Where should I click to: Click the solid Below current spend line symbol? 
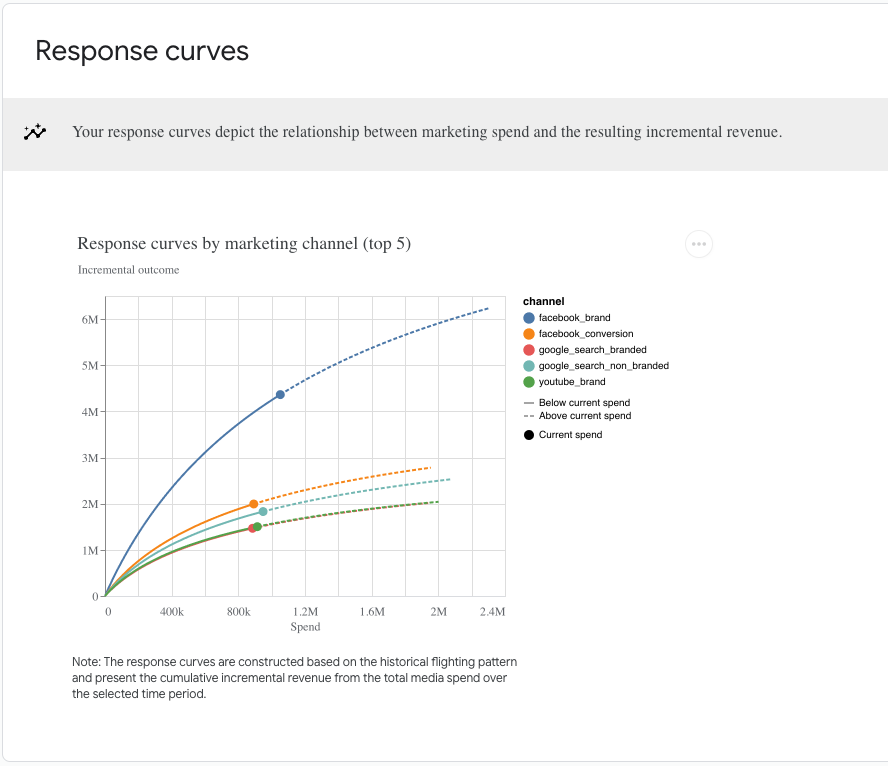529,403
